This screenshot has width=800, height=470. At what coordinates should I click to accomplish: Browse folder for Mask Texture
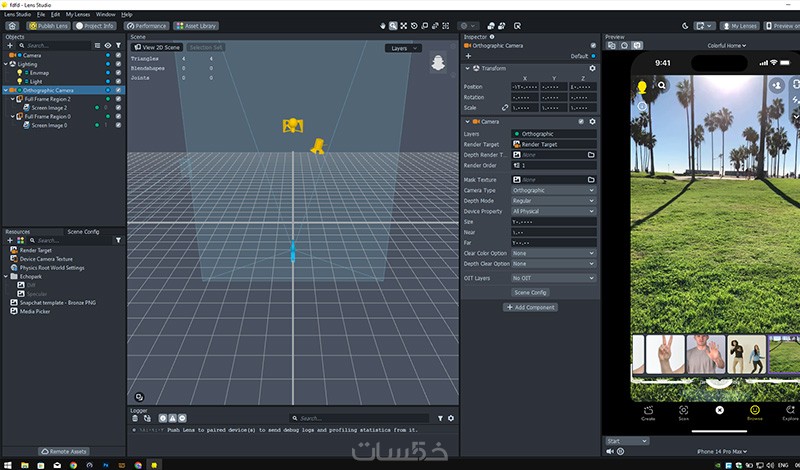pos(591,180)
